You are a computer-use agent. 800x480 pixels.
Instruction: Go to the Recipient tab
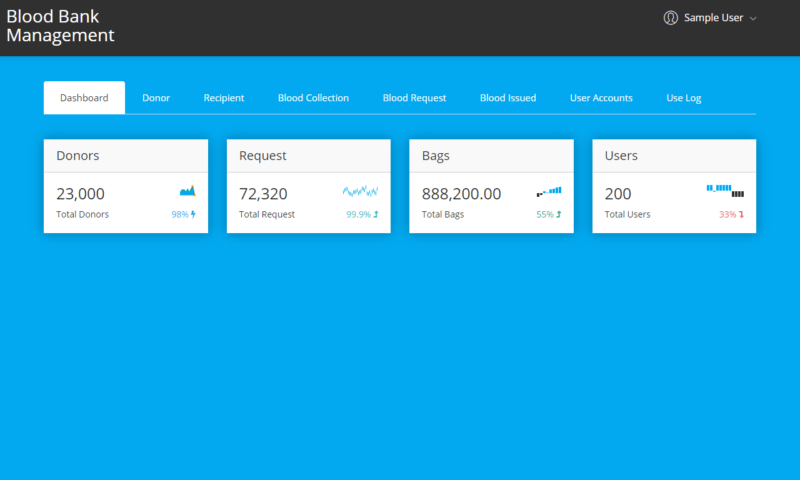pos(224,98)
